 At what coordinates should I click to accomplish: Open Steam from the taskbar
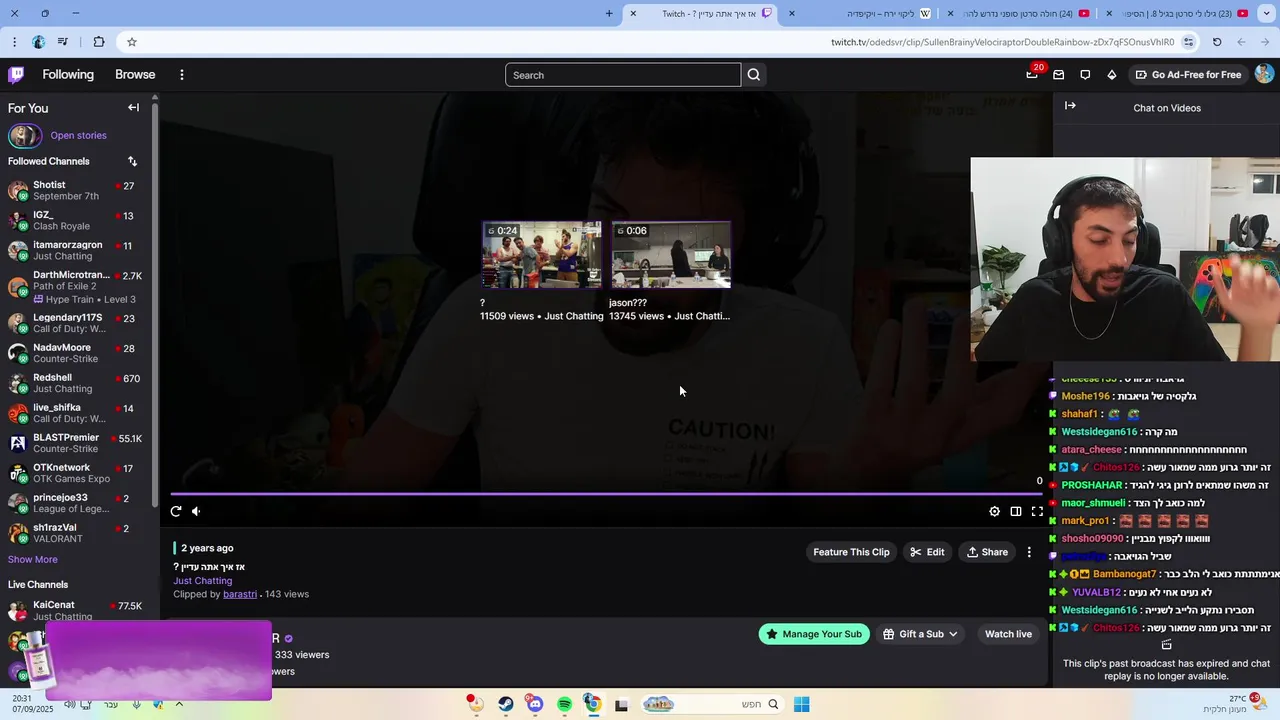click(506, 704)
